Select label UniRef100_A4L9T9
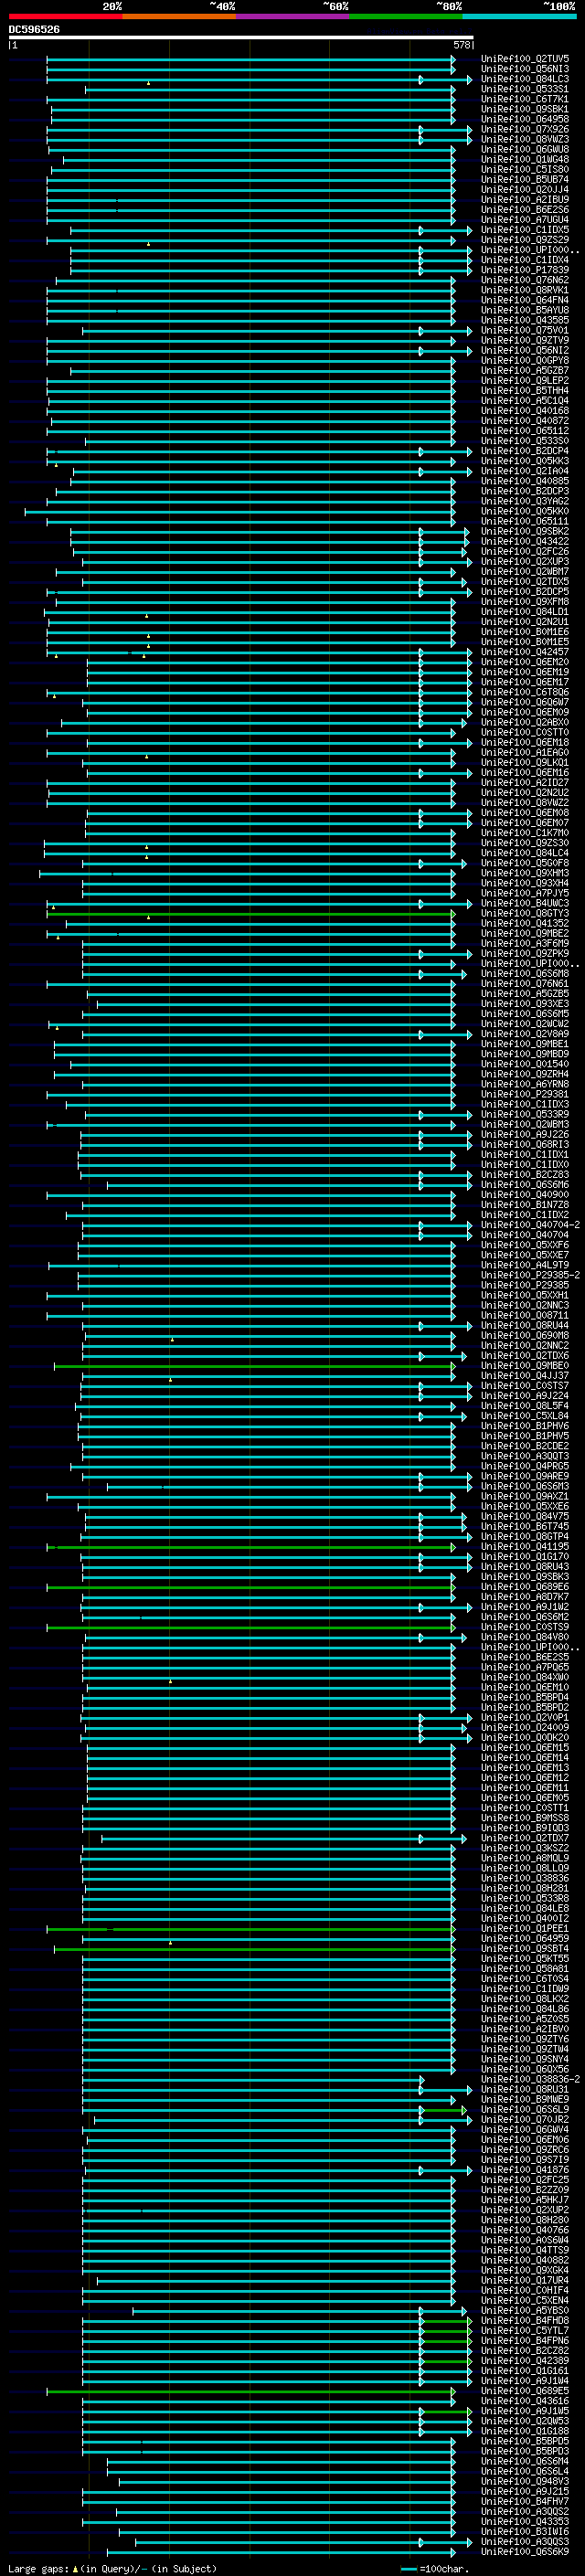Image resolution: width=585 pixels, height=2576 pixels. [x=525, y=1264]
